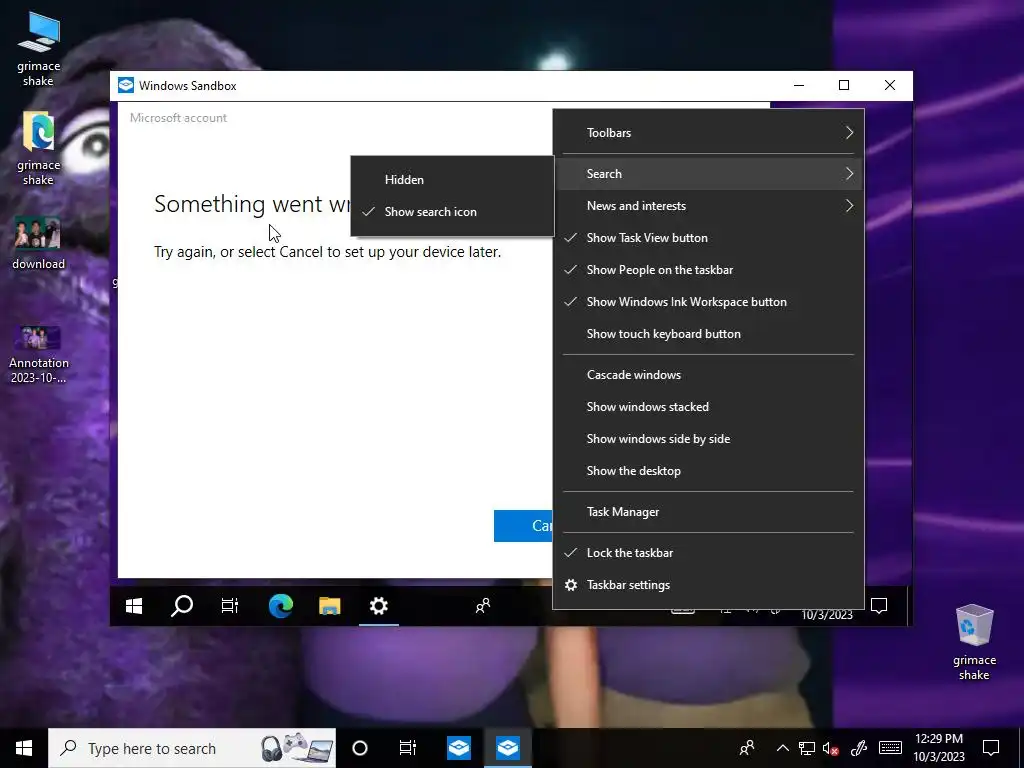This screenshot has width=1024, height=768.
Task: Switch to second active Windows Sandbox icon
Action: 508,748
